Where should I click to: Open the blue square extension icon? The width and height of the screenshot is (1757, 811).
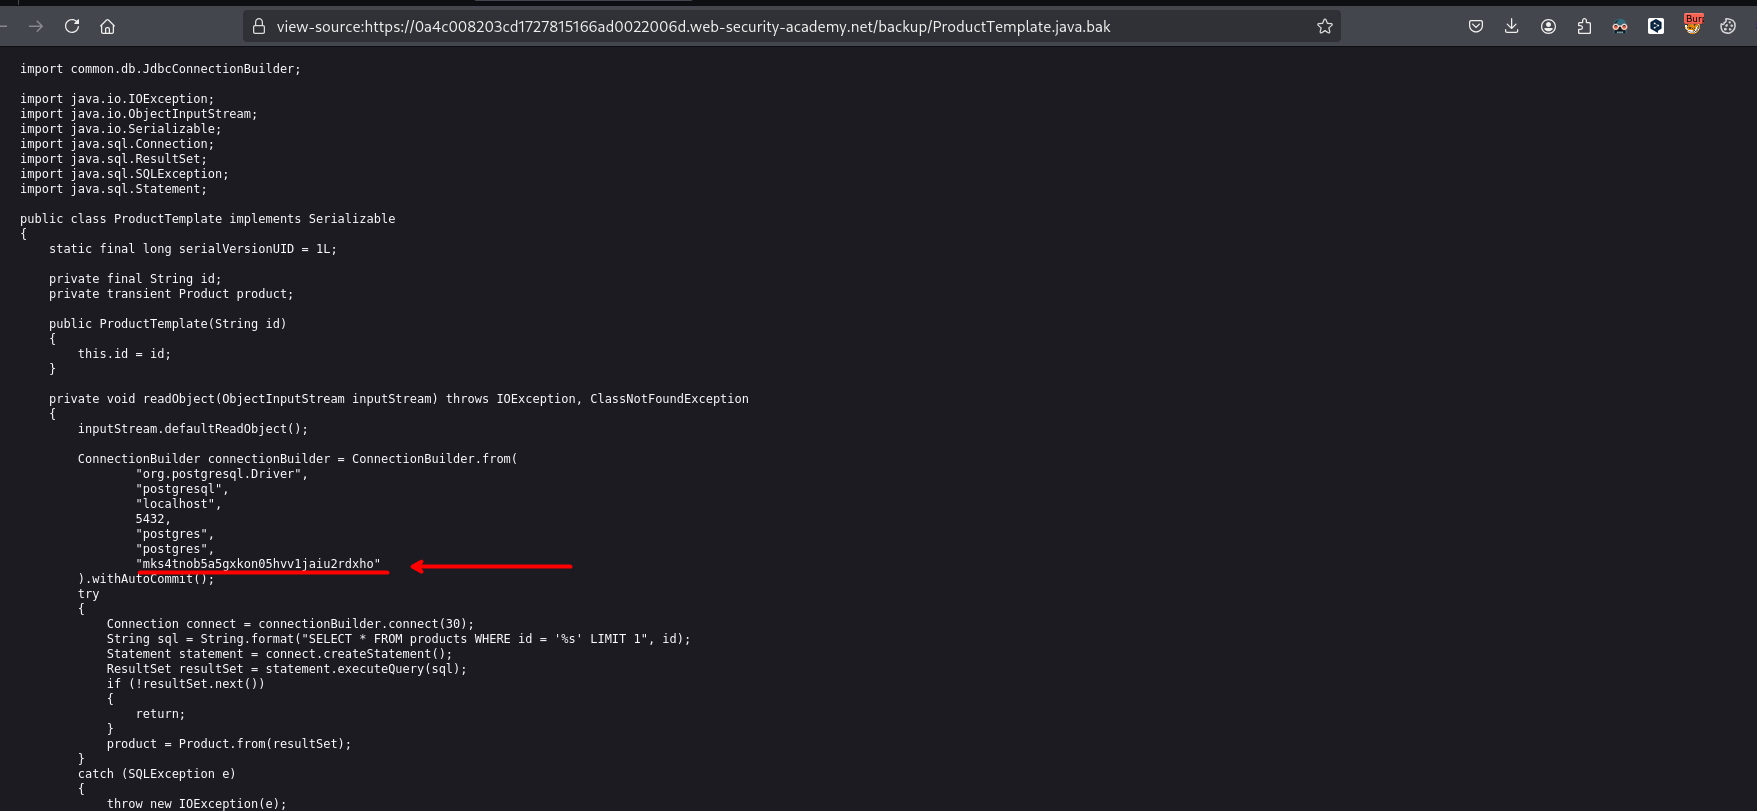pos(1656,27)
